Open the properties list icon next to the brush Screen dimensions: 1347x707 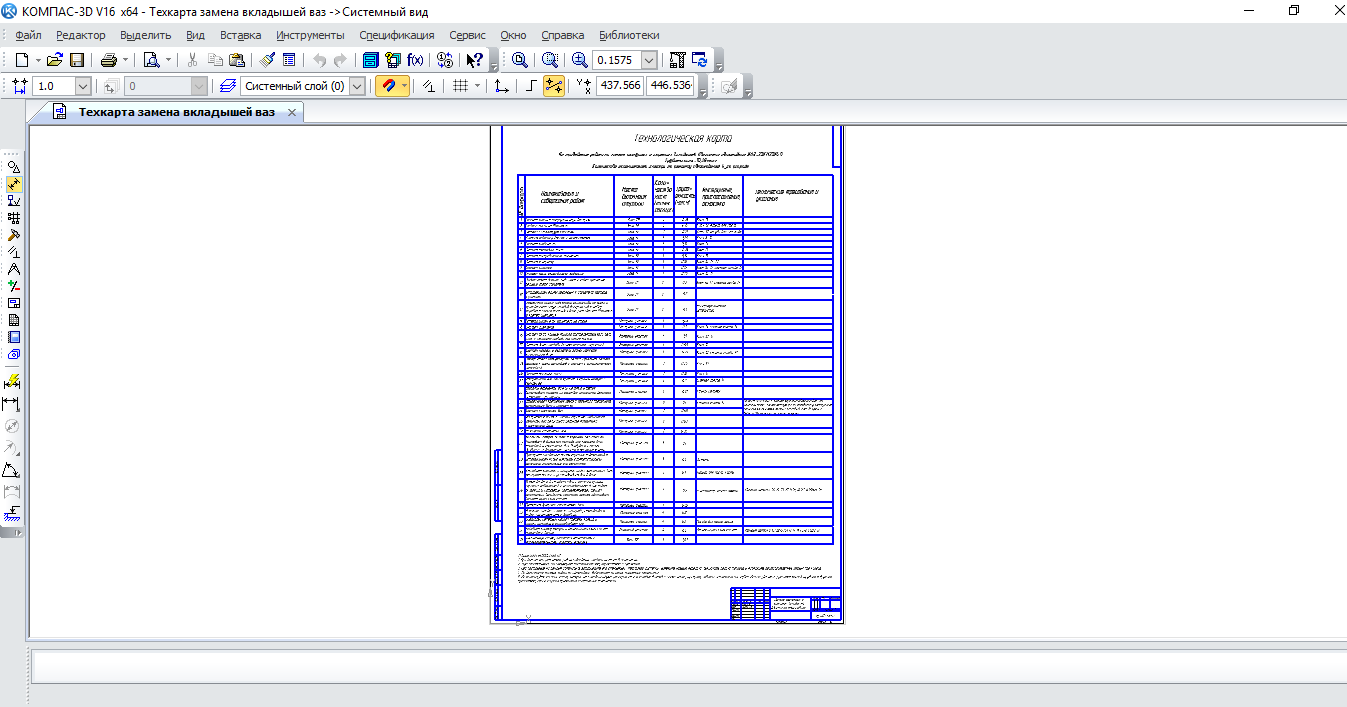coord(288,60)
